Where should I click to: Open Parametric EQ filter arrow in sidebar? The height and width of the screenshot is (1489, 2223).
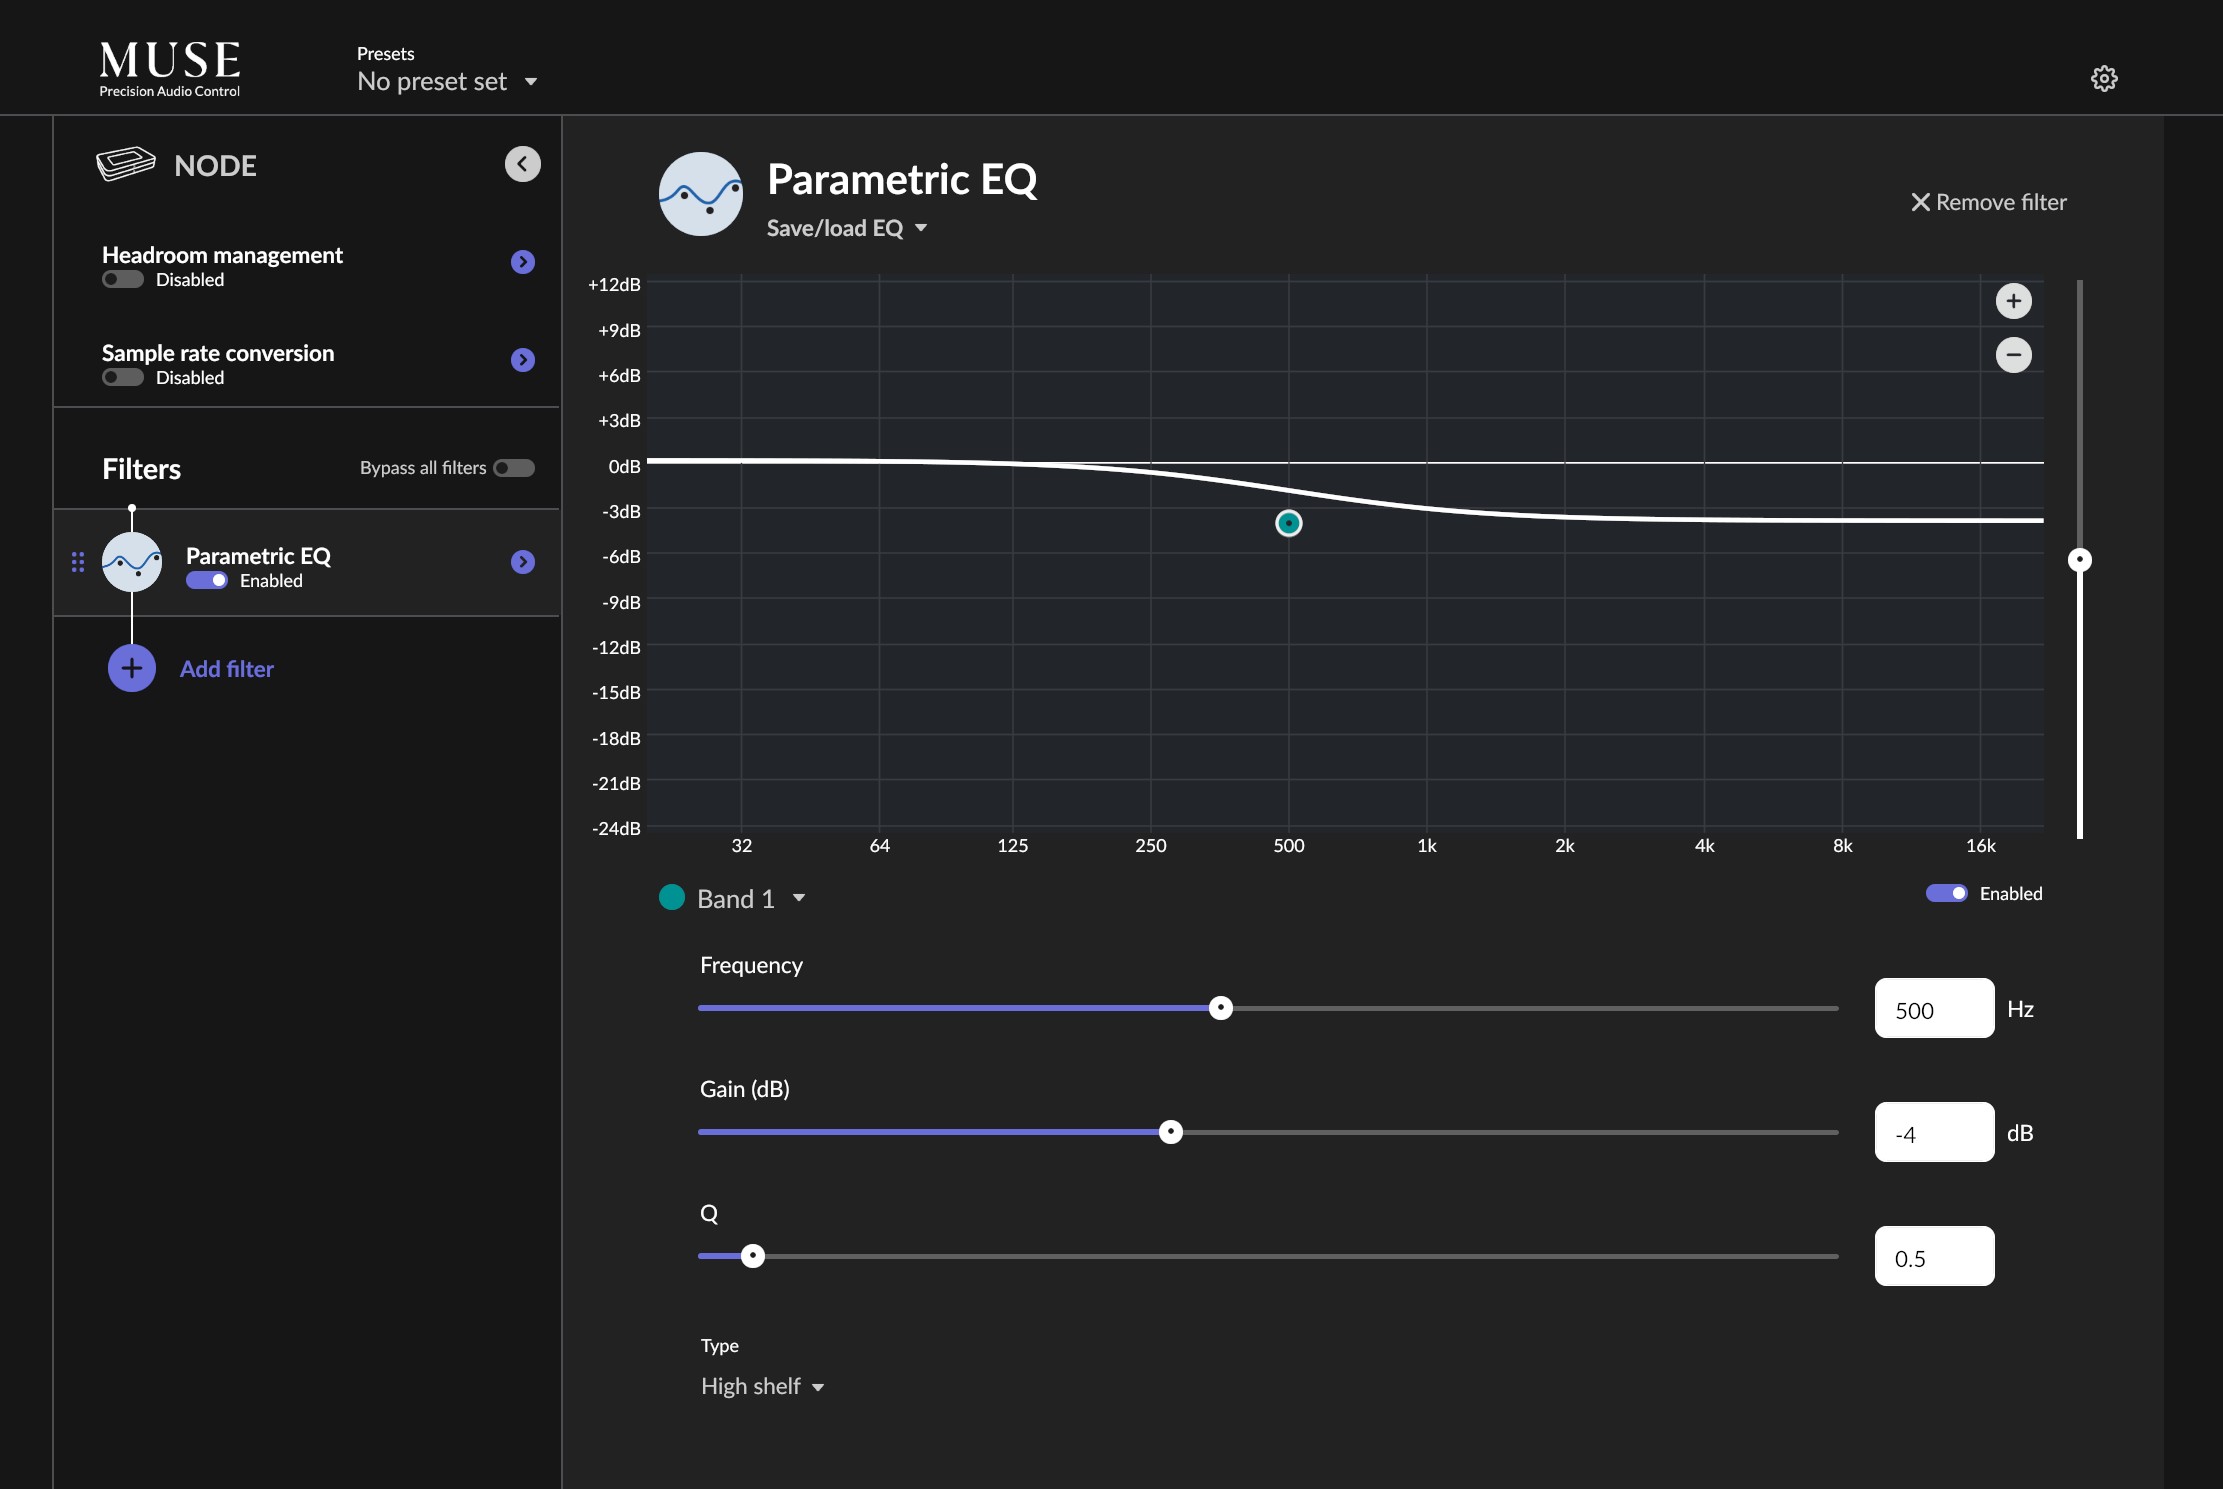pos(522,562)
